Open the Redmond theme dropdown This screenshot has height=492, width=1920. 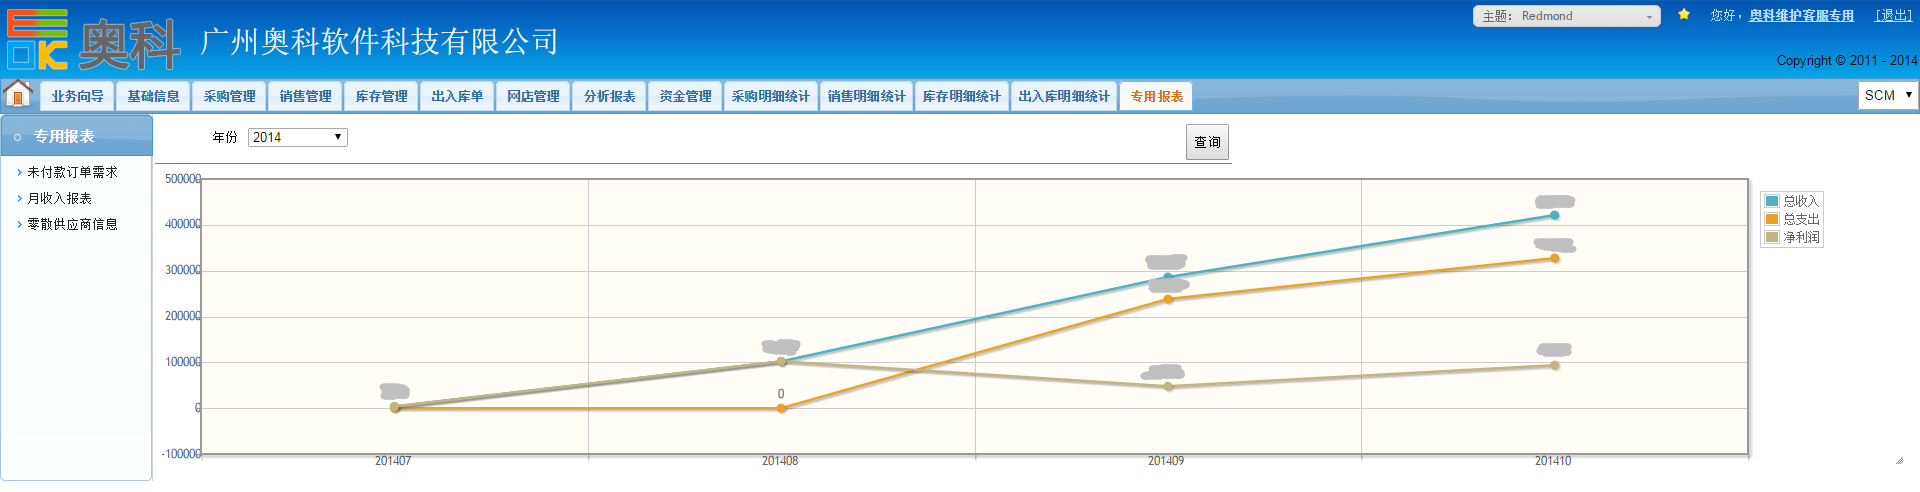coord(1565,16)
